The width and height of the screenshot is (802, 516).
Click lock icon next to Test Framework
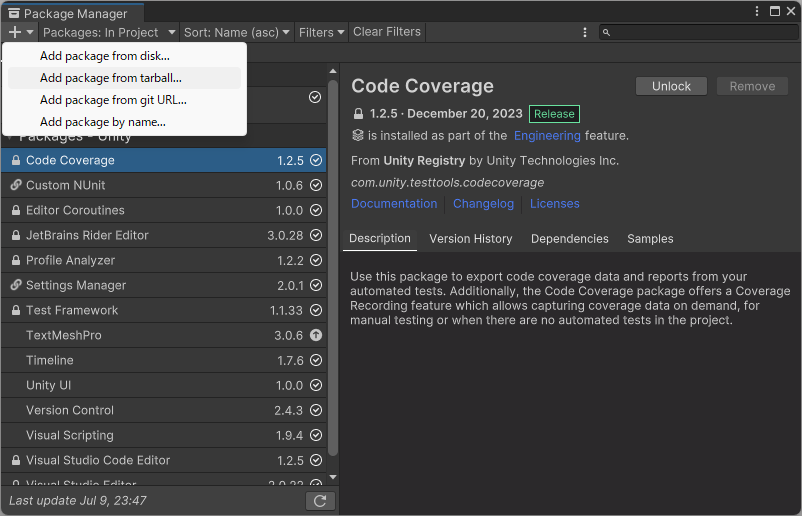[16, 310]
